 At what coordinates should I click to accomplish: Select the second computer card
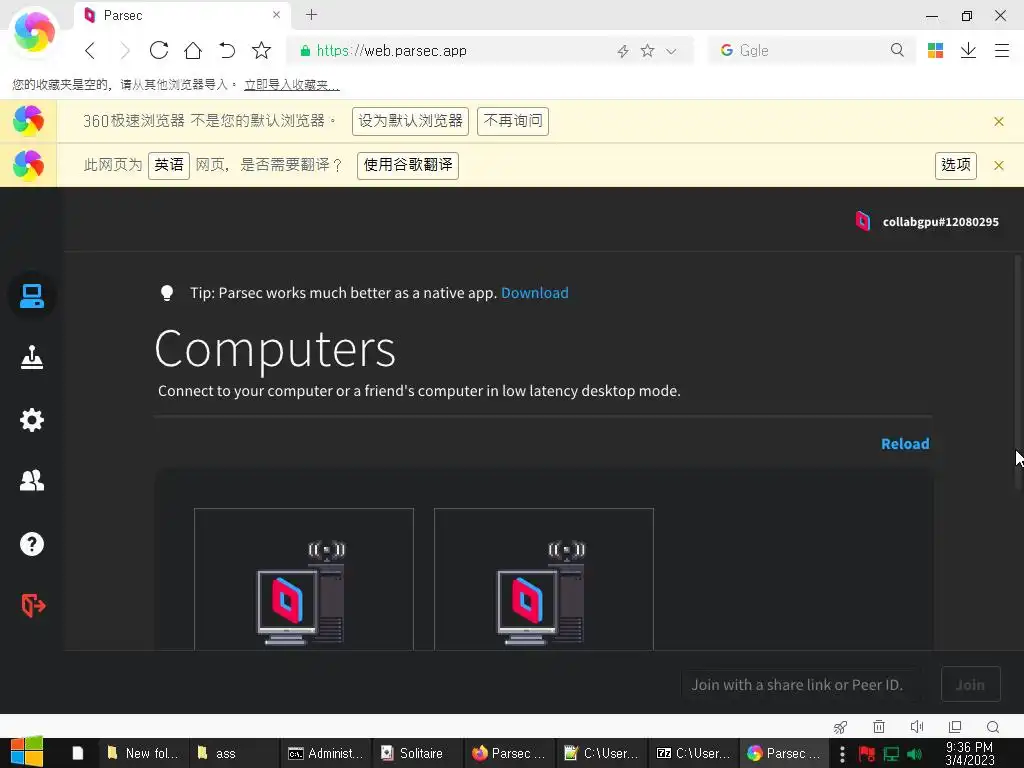pyautogui.click(x=543, y=579)
